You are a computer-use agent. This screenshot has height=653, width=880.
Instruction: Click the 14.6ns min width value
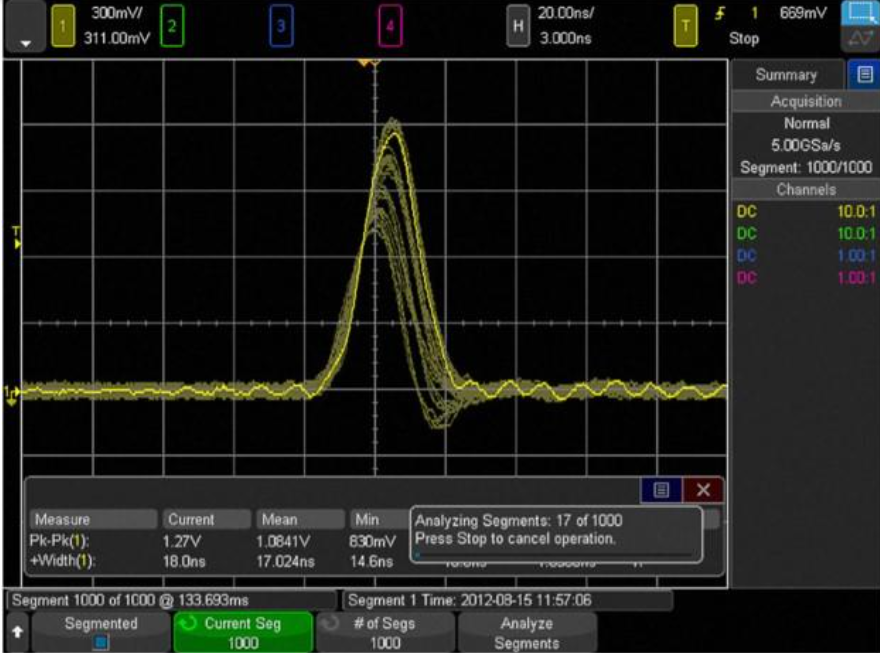coord(371,561)
